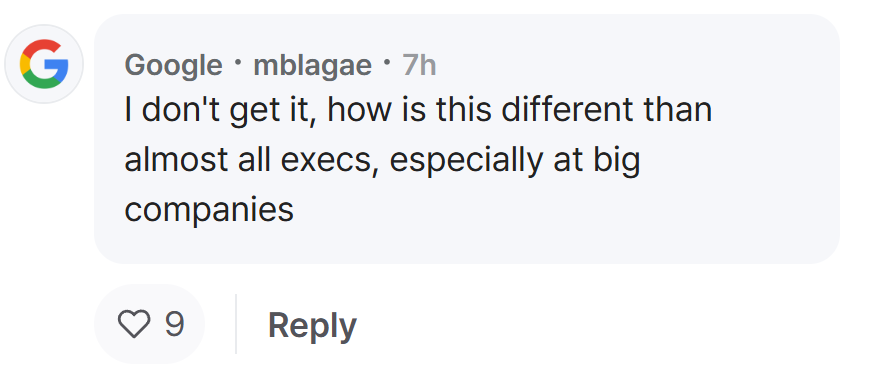Click the word "especially" in the comment
870x370 pixels.
465,161
